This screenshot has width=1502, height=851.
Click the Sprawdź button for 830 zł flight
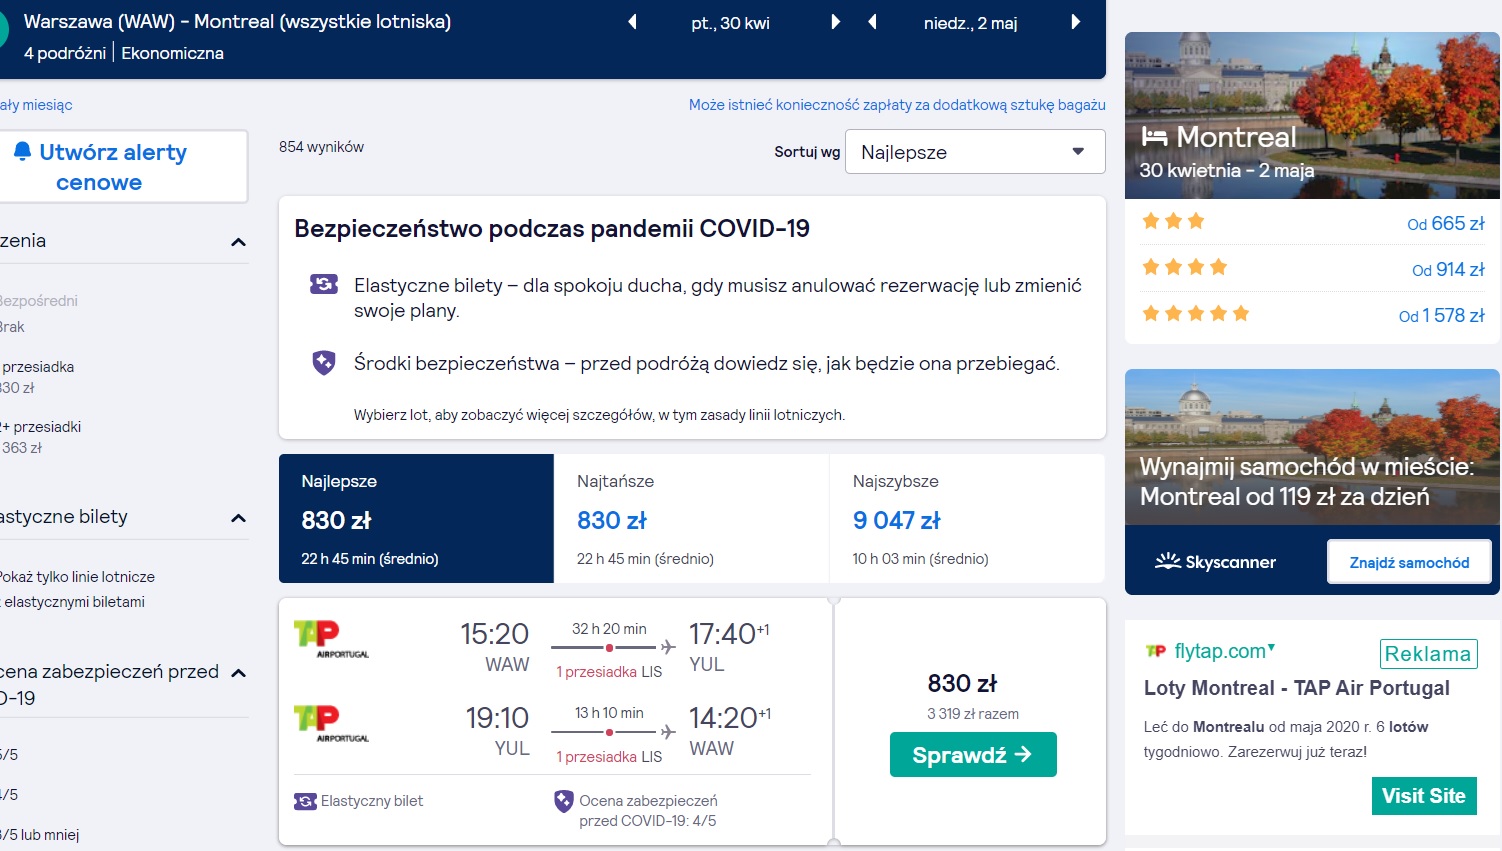pos(973,755)
